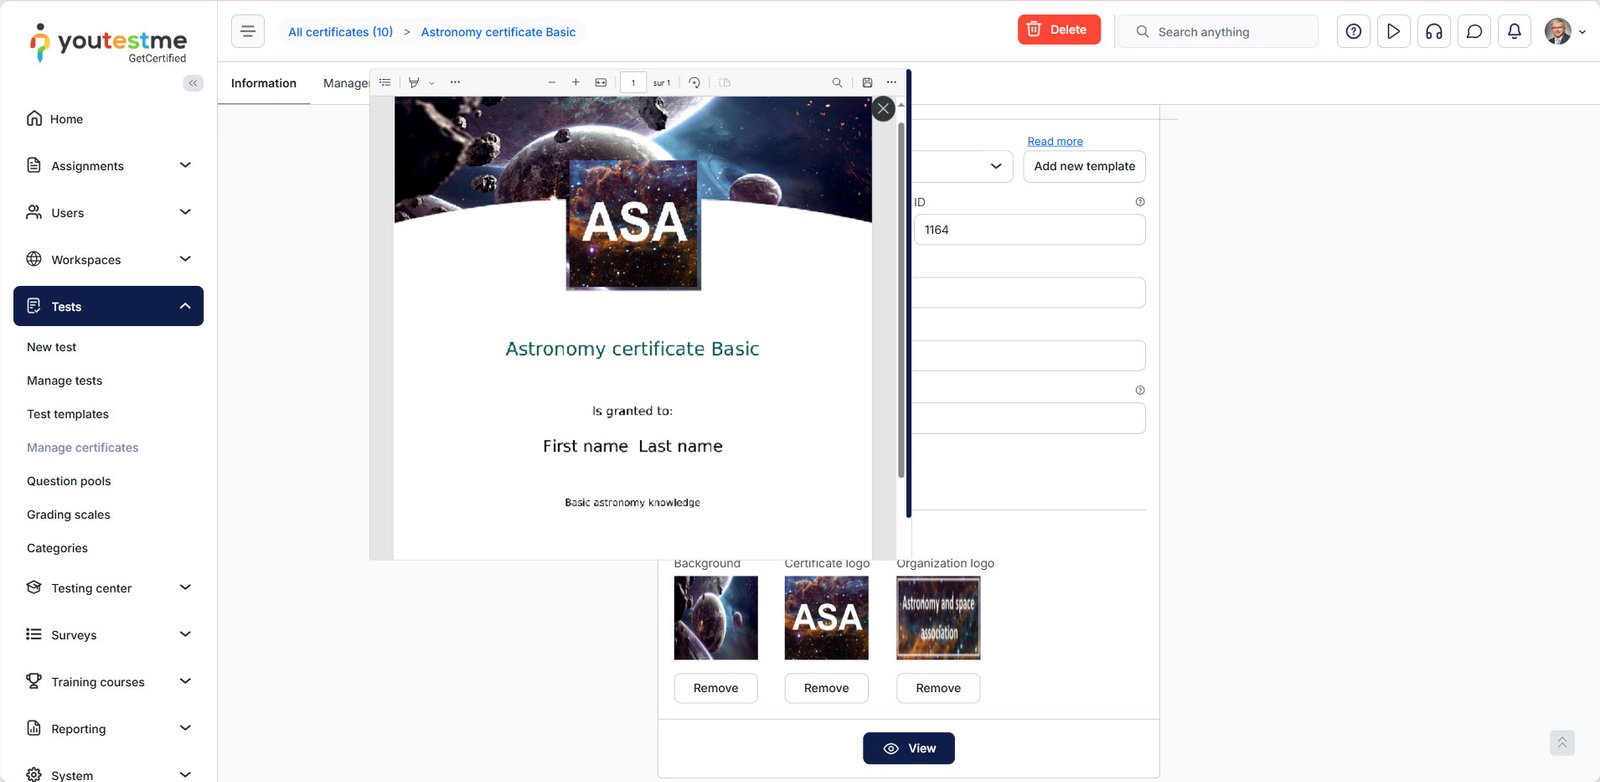Screen dimensions: 1600x782
Task: Expand the Surveys menu
Action: [x=109, y=635]
